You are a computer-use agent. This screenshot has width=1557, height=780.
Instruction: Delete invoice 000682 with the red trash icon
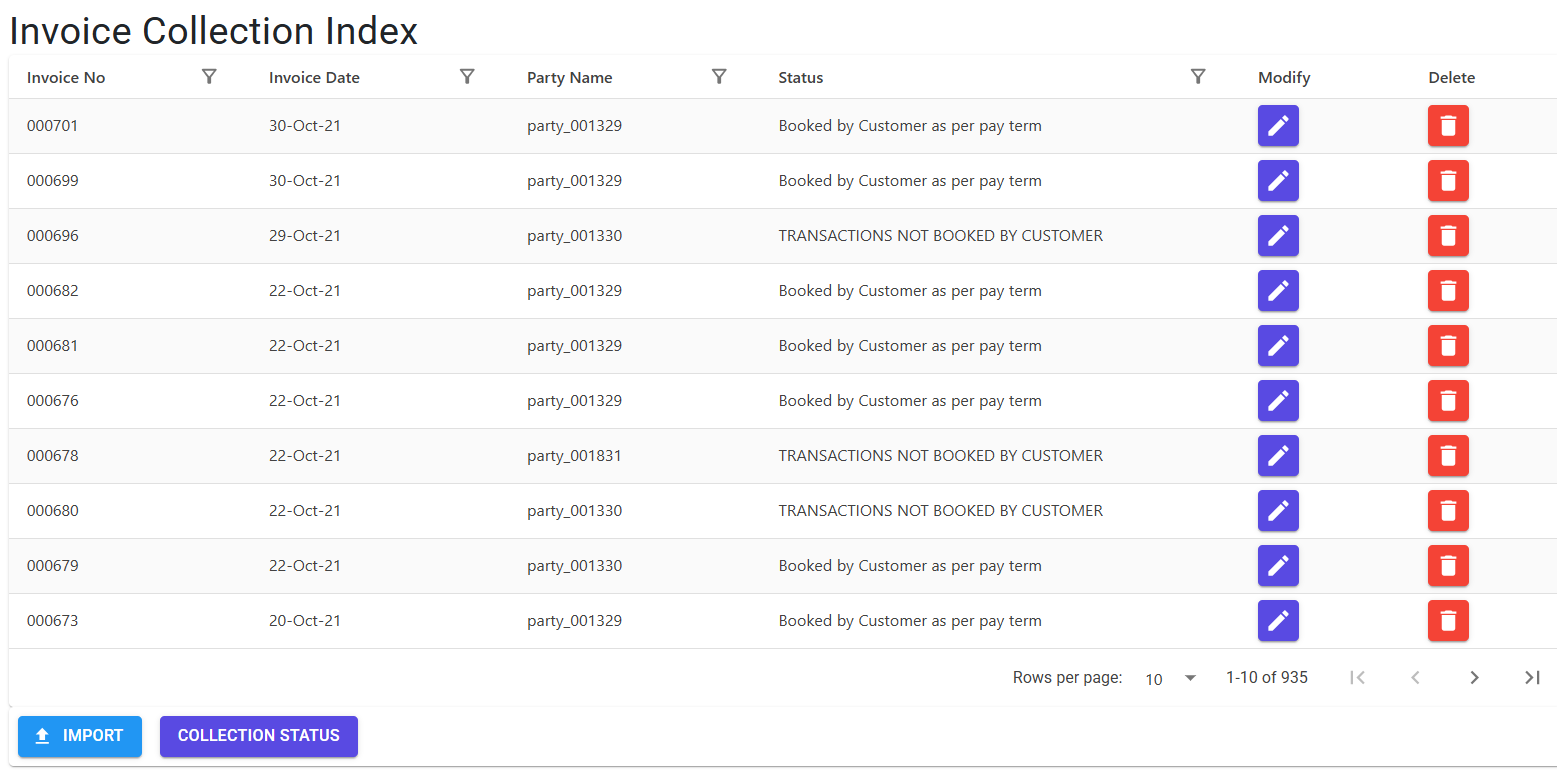click(1448, 291)
